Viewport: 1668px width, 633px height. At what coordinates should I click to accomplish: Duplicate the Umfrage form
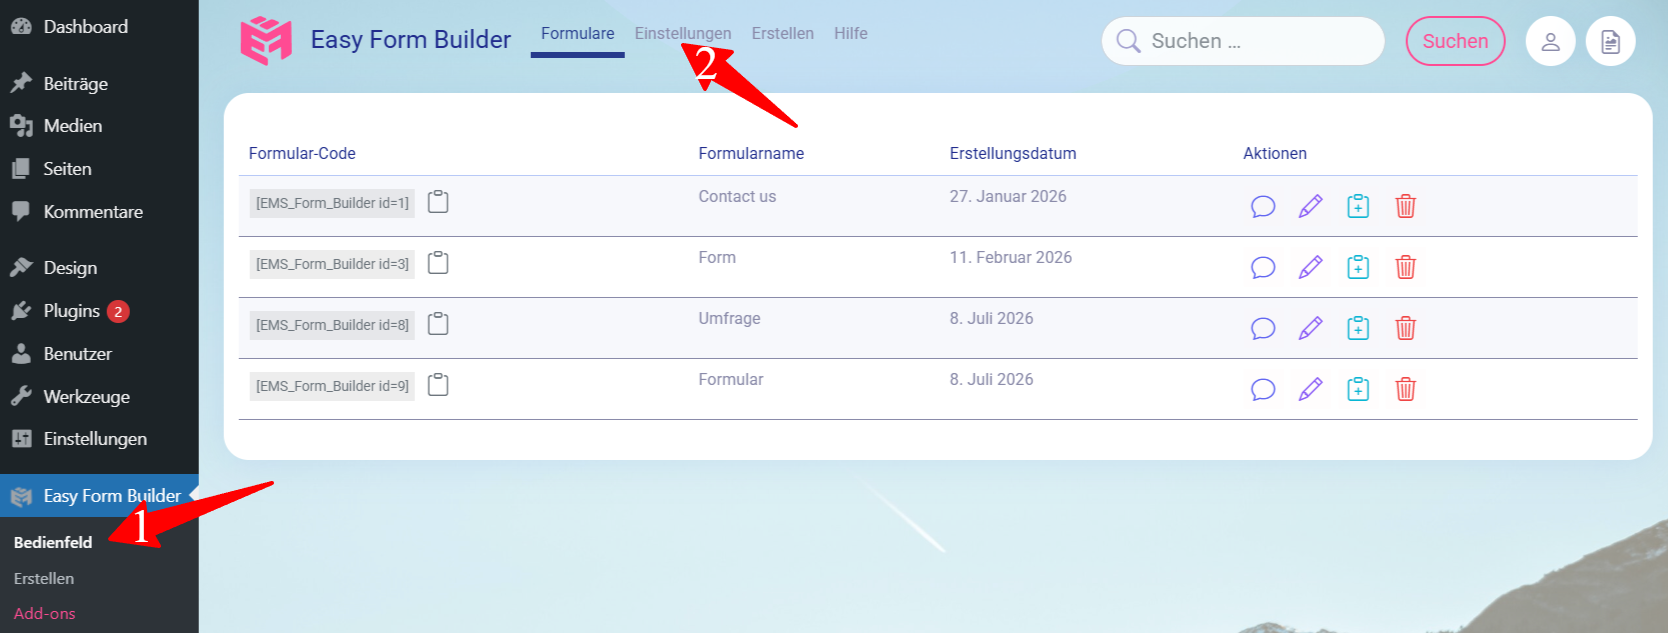[x=1358, y=328]
